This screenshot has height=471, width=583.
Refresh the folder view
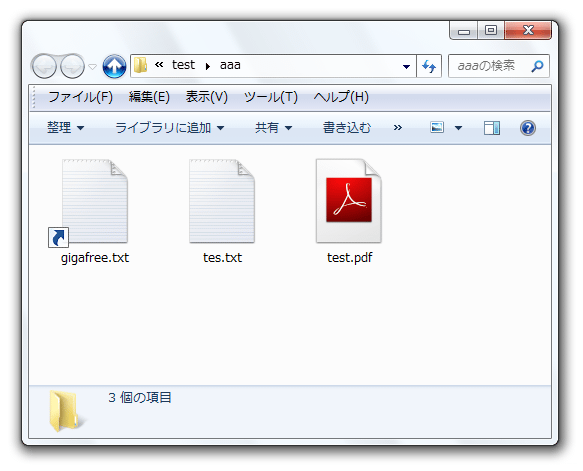[x=429, y=66]
